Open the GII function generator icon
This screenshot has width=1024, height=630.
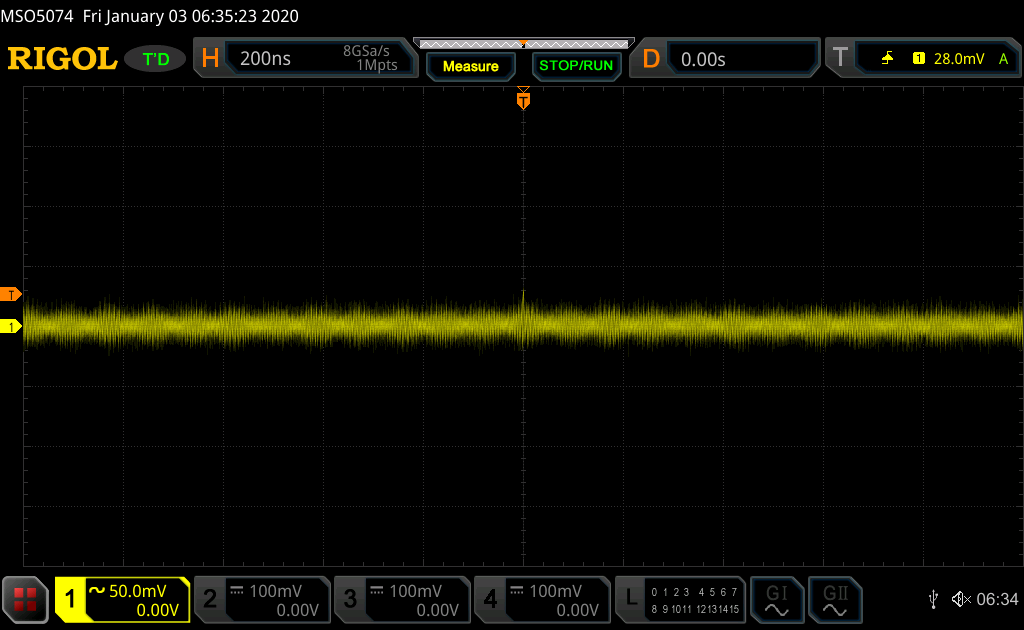(x=835, y=599)
